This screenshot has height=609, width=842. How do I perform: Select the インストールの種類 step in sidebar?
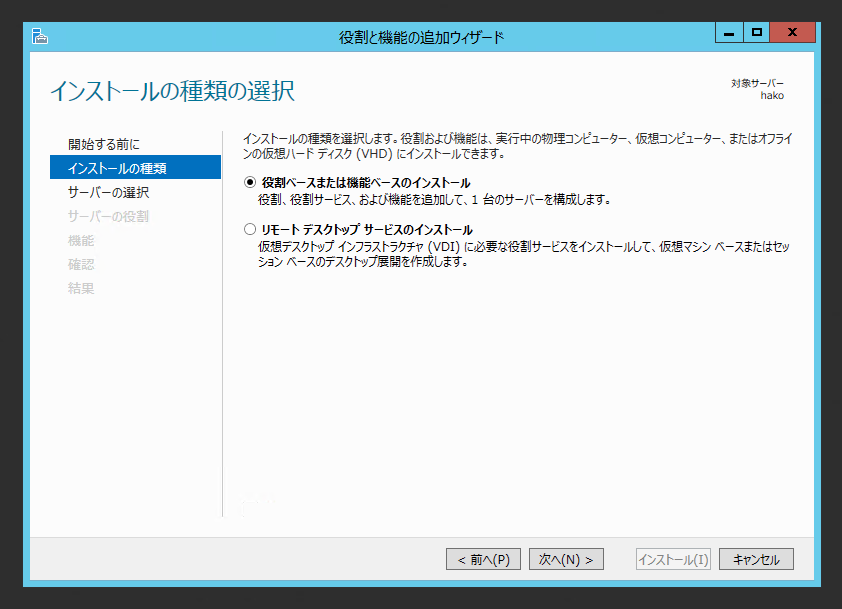click(x=135, y=168)
